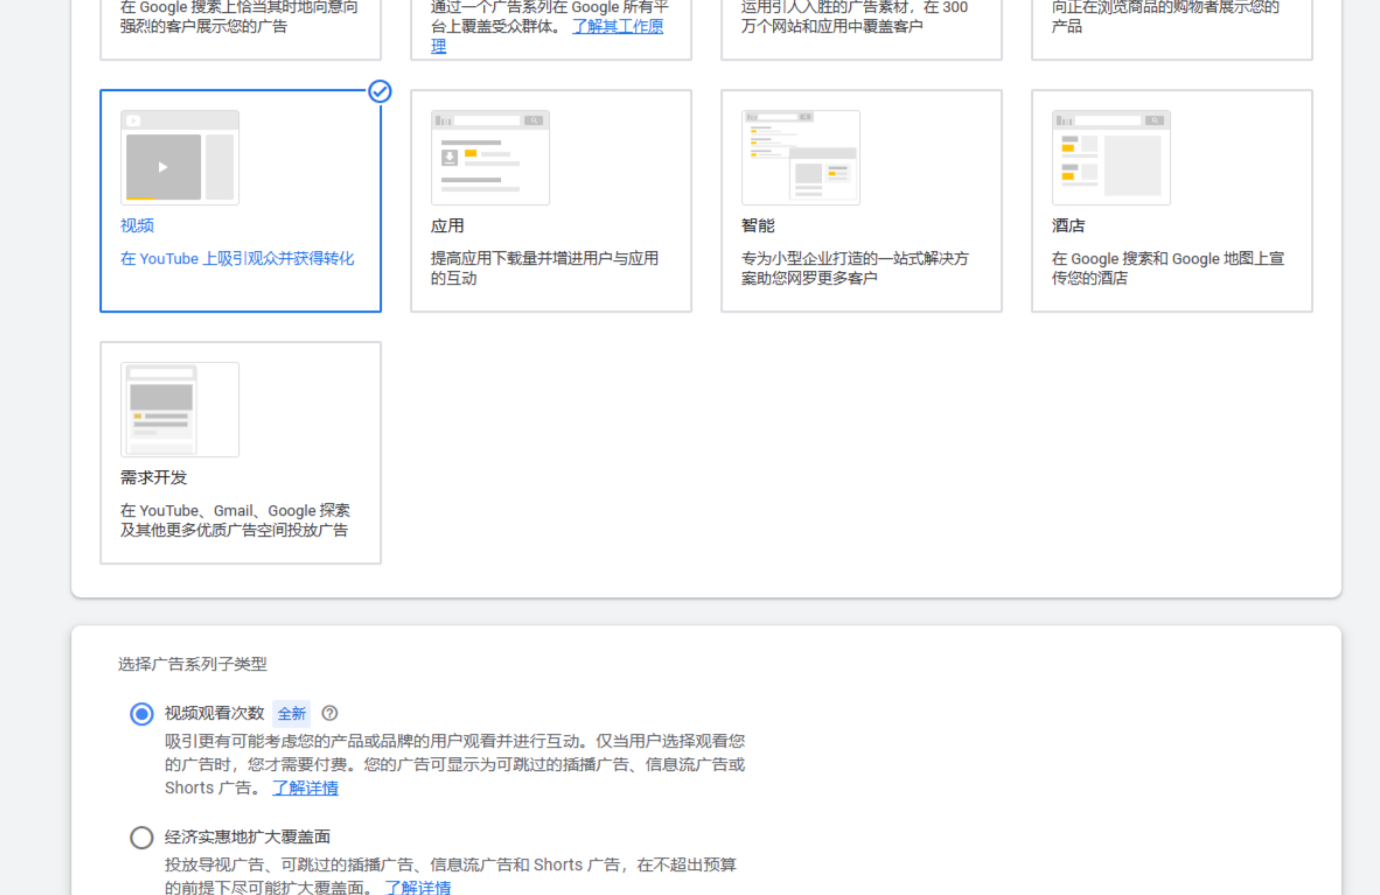Viewport: 1380px width, 895px height.
Task: Open the help question-mark icon beside 视频观看次数
Action: [x=330, y=713]
